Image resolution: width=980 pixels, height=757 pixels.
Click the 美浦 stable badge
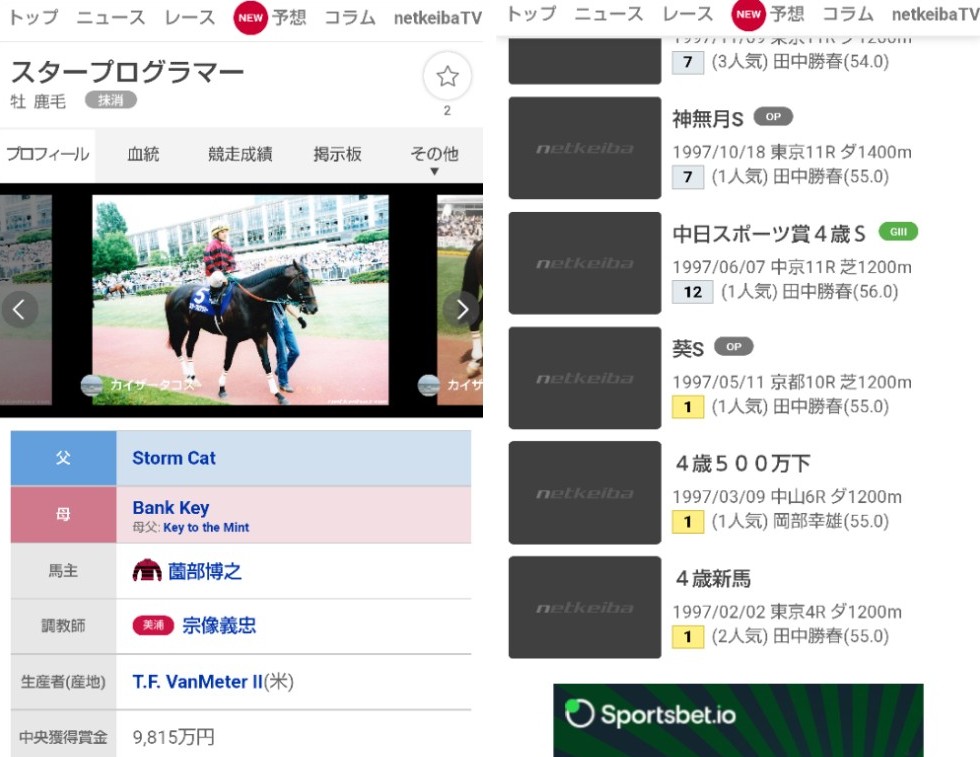tap(153, 625)
